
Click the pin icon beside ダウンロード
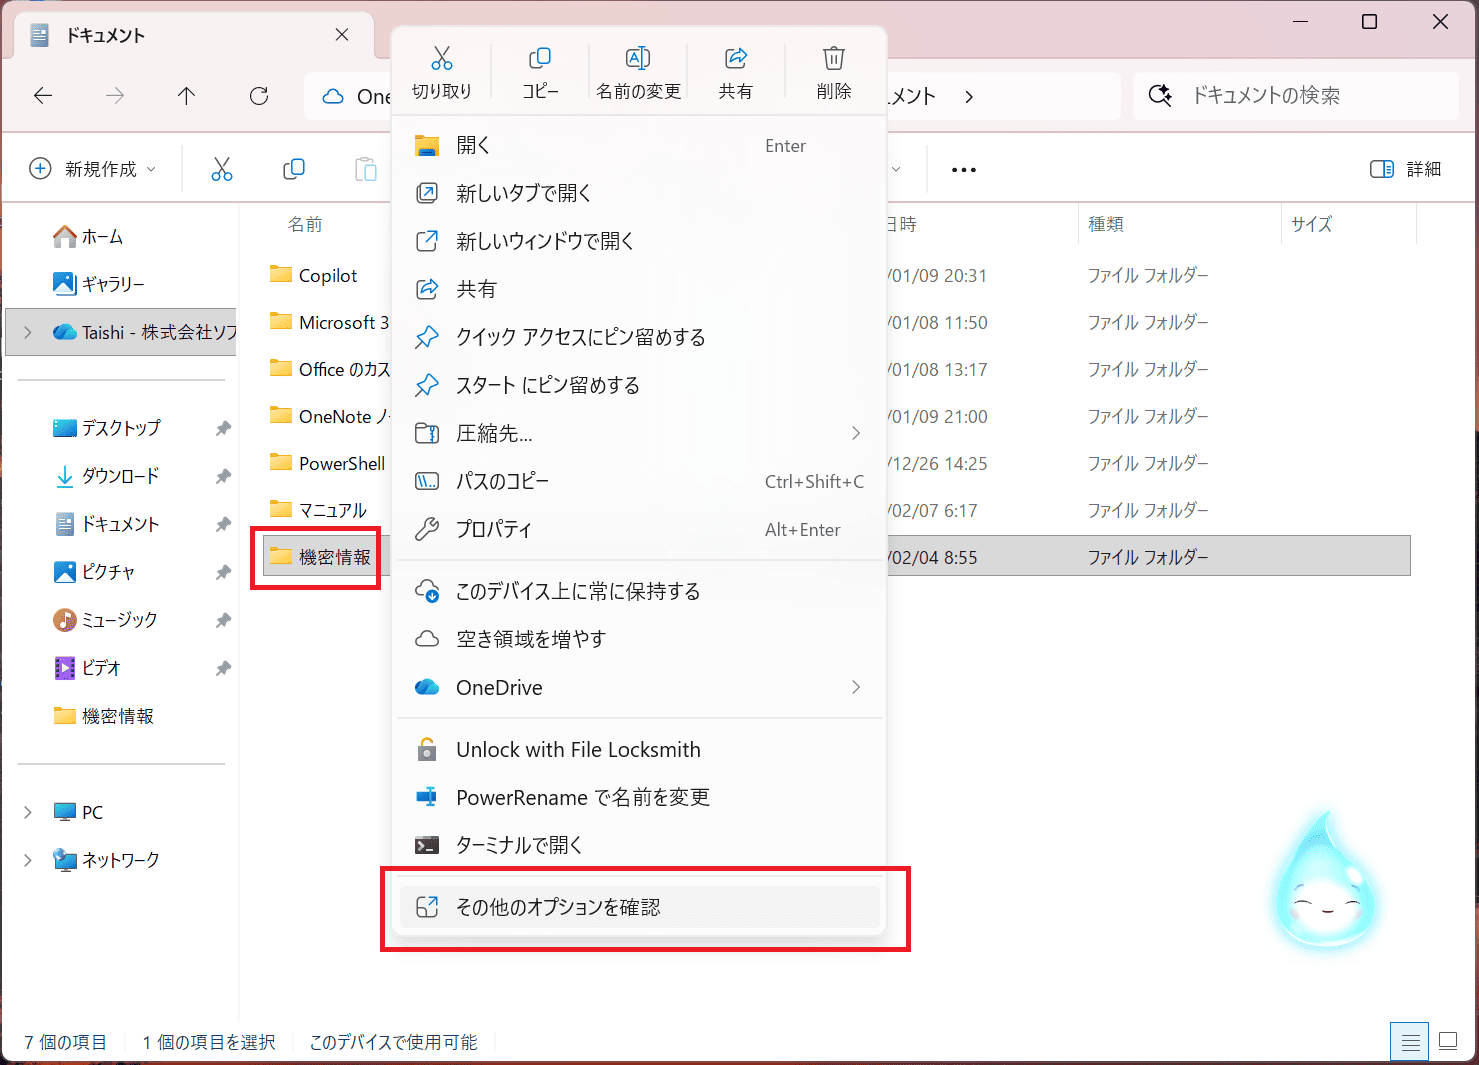click(x=223, y=476)
